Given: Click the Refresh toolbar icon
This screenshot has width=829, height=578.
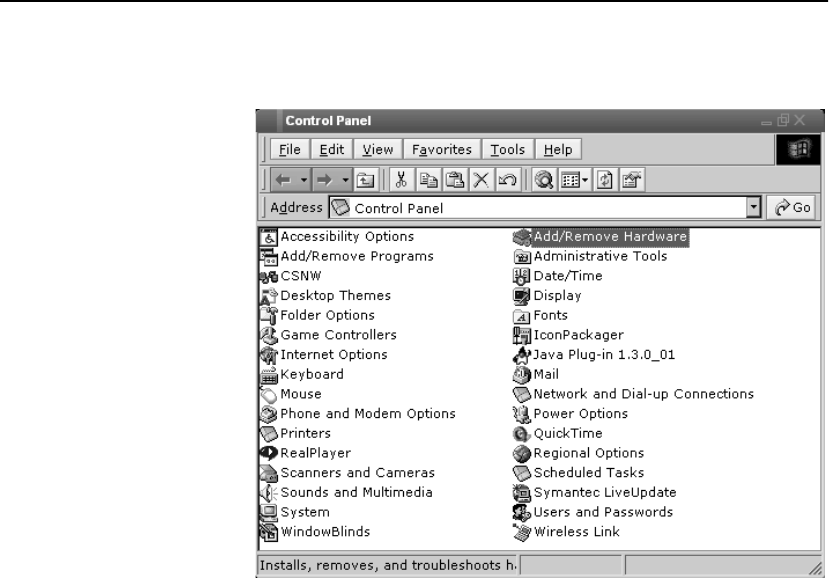Looking at the screenshot, I should click(605, 180).
